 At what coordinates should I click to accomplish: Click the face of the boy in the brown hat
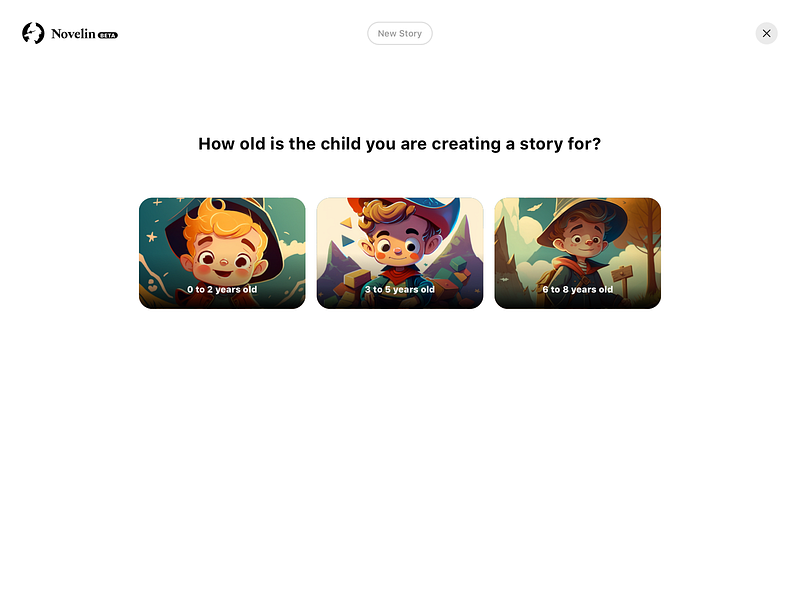click(585, 240)
